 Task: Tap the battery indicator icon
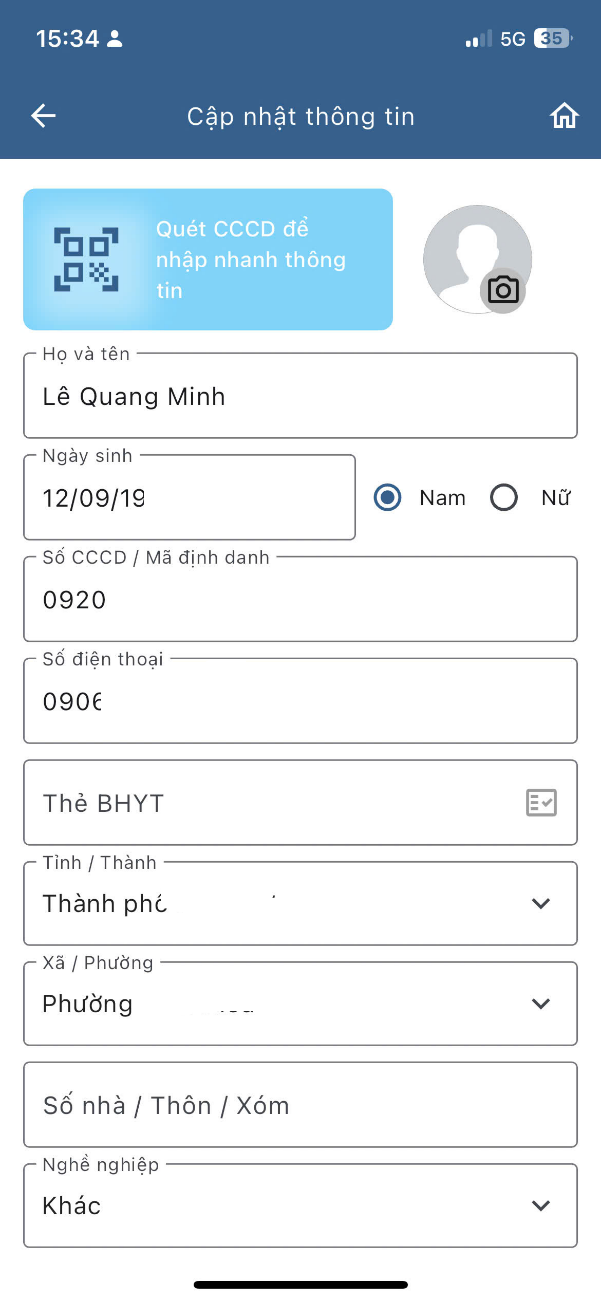point(553,39)
